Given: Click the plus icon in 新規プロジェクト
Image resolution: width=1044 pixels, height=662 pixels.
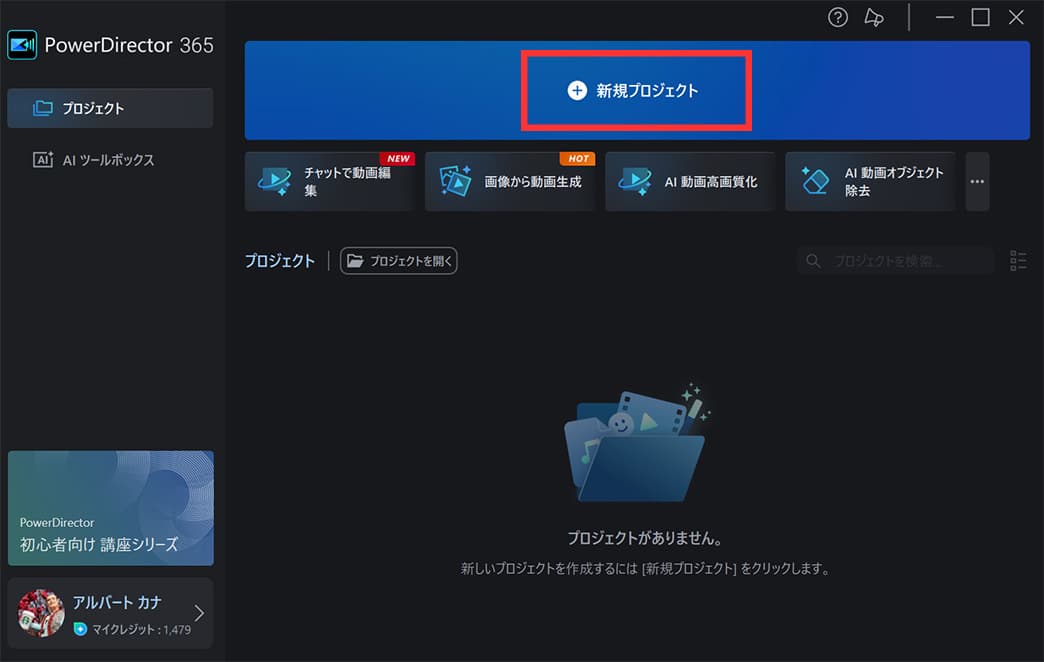Looking at the screenshot, I should [577, 91].
